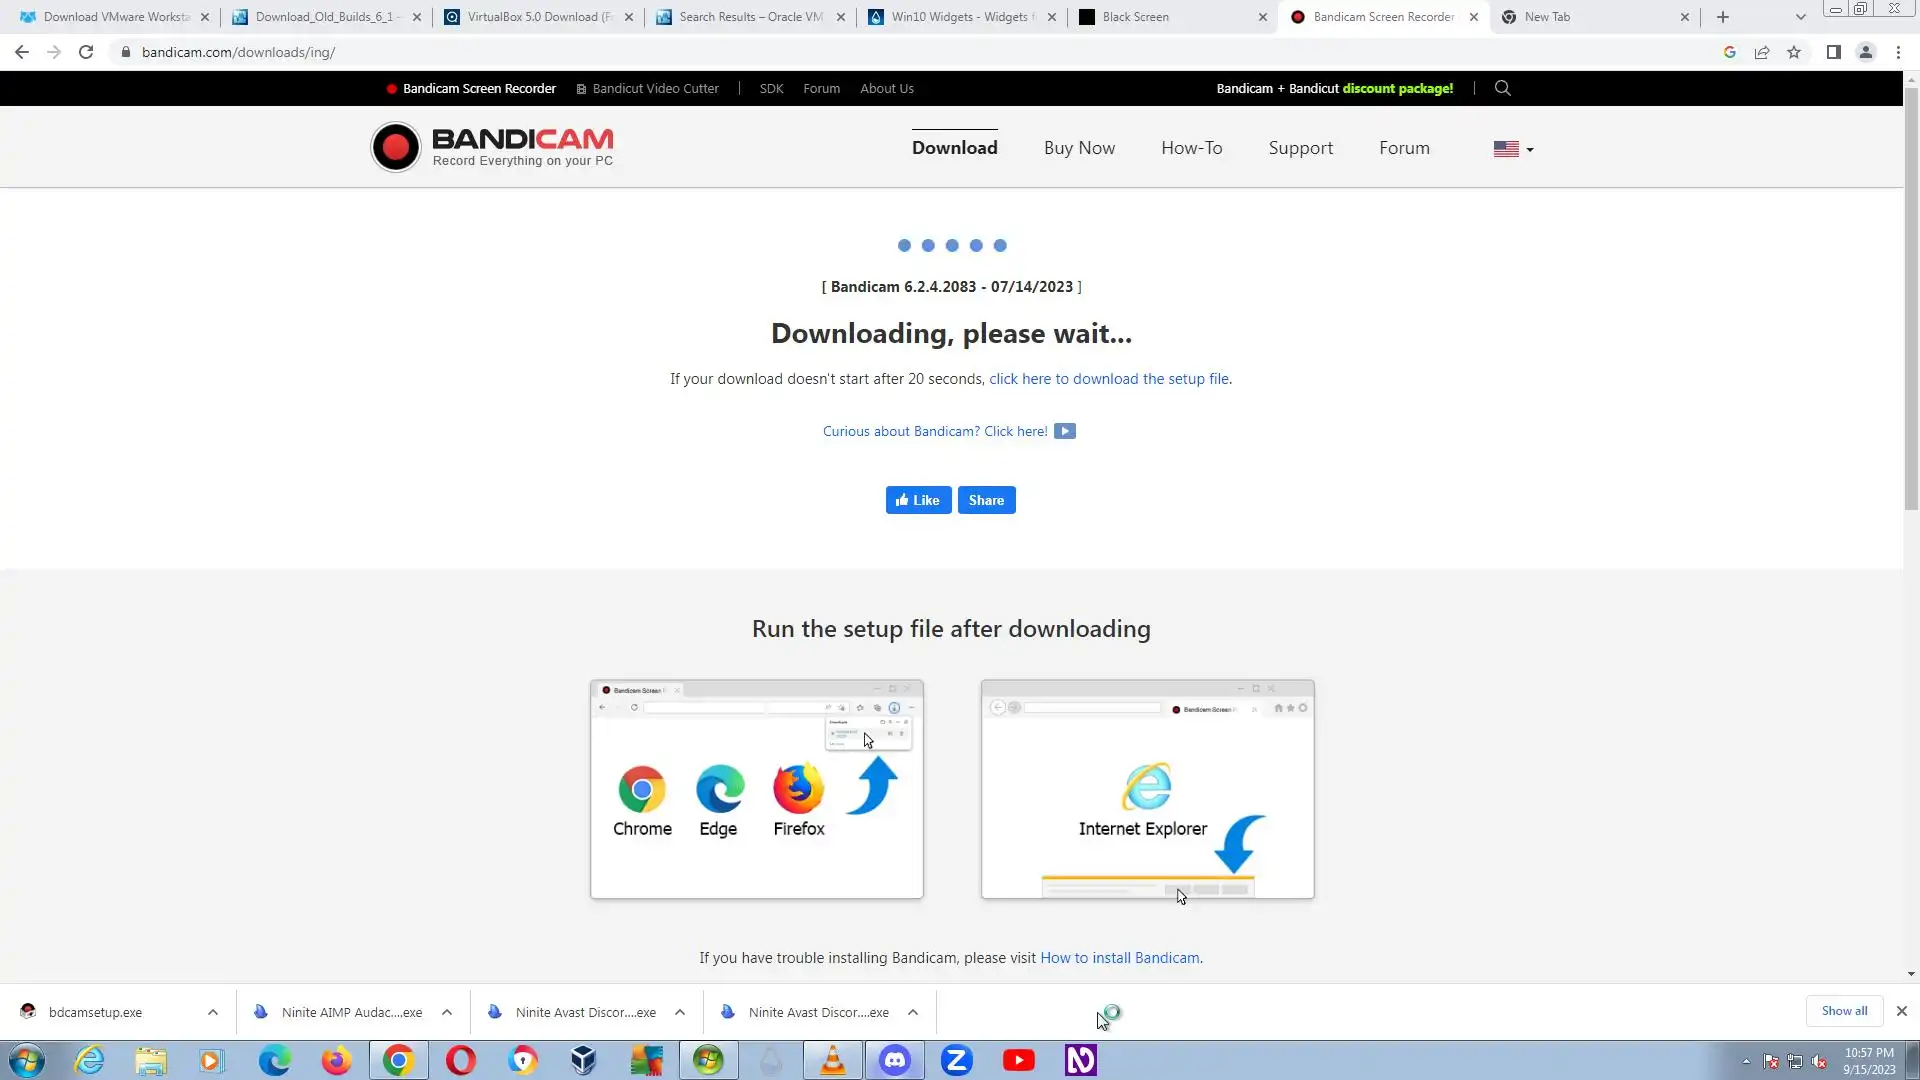Launch VLC media player from taskbar
This screenshot has height=1080, width=1920.
[x=832, y=1060]
